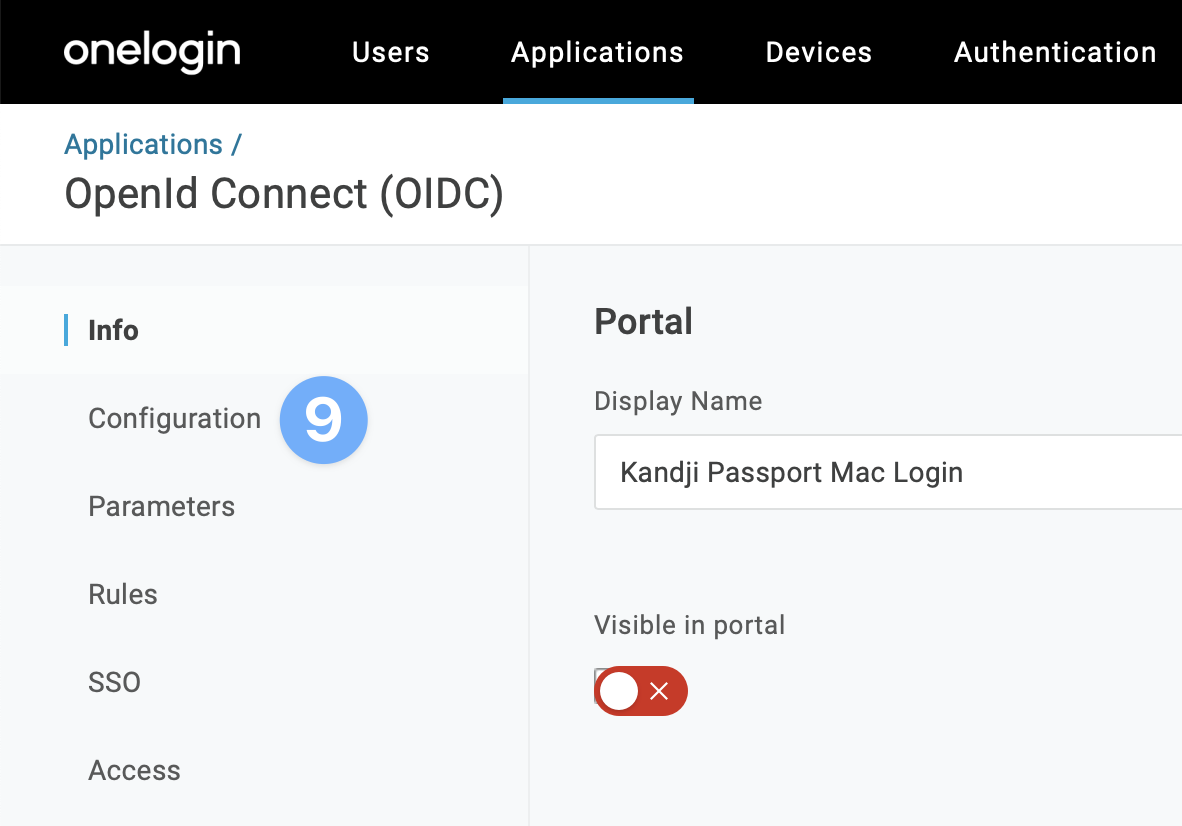Open the Authentication menu
This screenshot has width=1182, height=826.
coord(1055,52)
